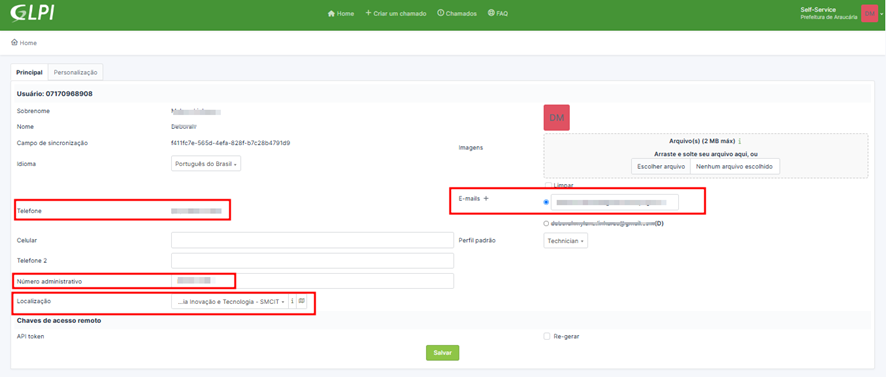Image resolution: width=886 pixels, height=377 pixels.
Task: Click the DM profile picture thumbnail
Action: [556, 118]
